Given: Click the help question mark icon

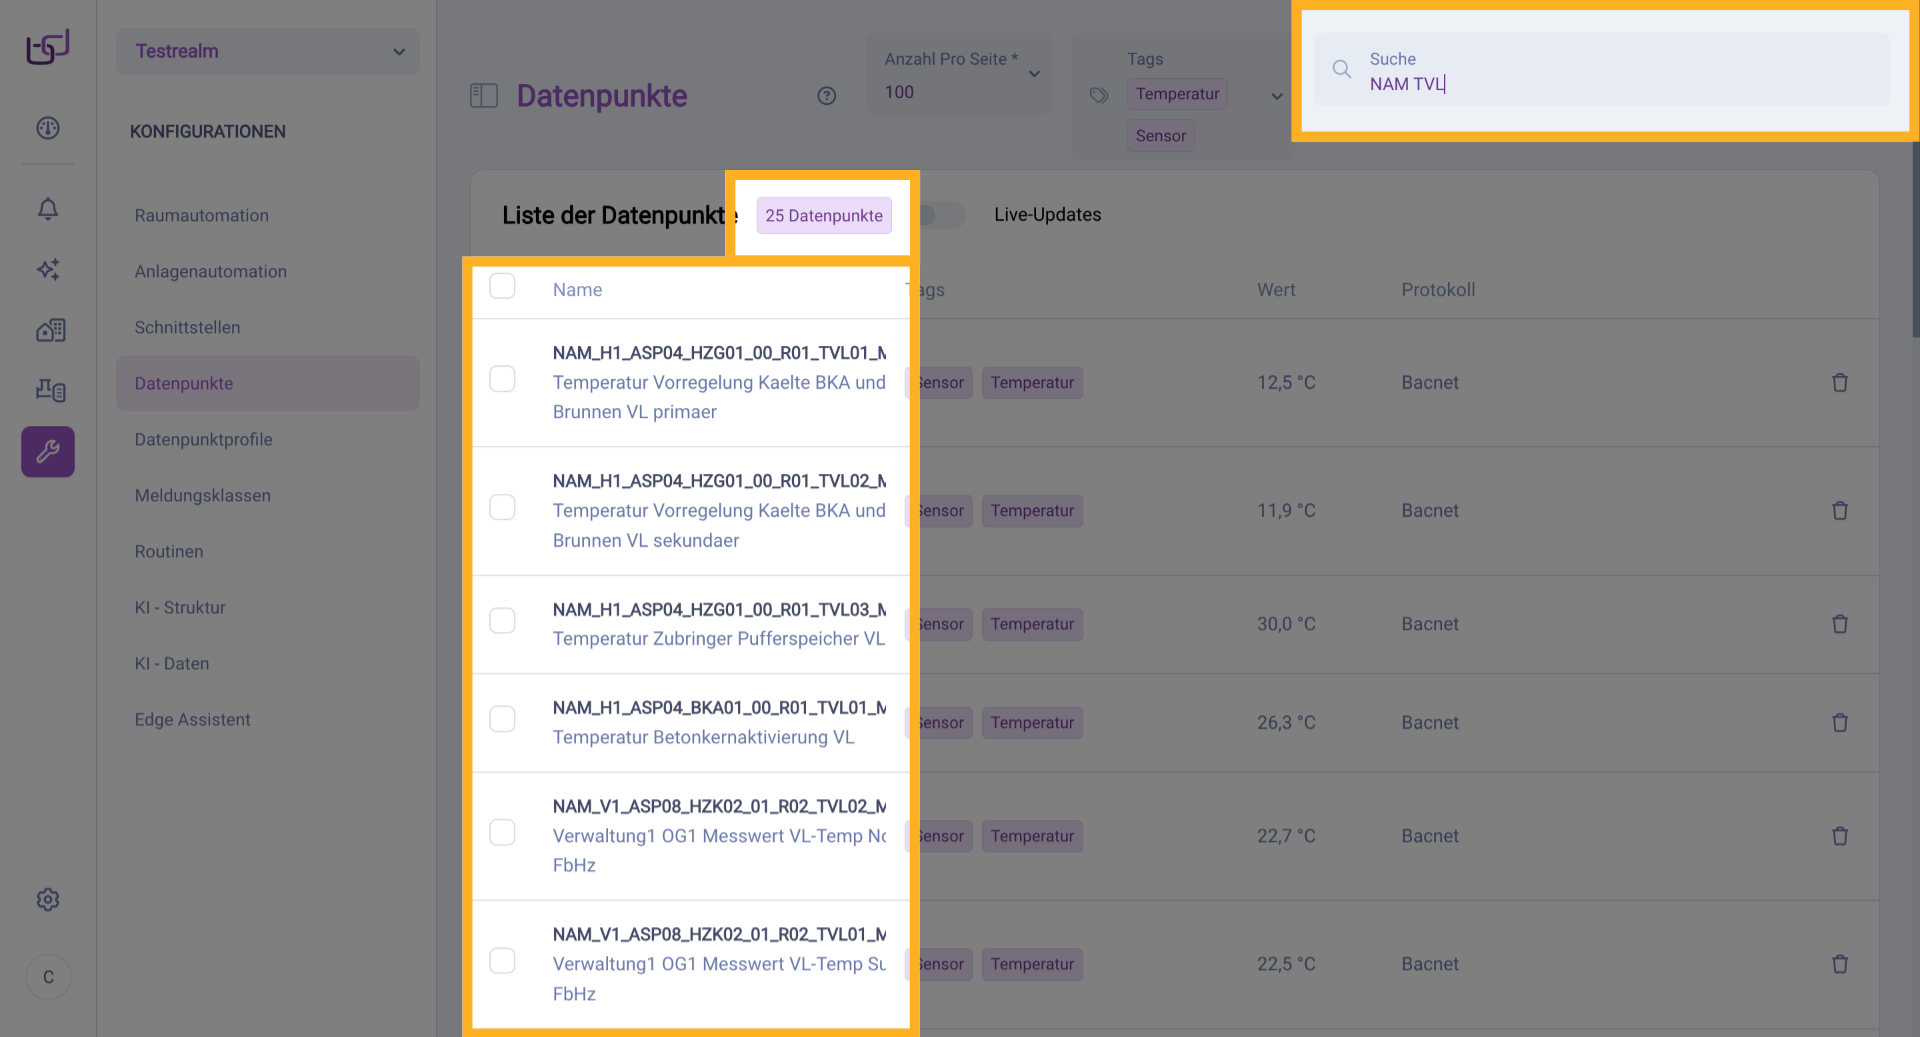Looking at the screenshot, I should click(826, 96).
